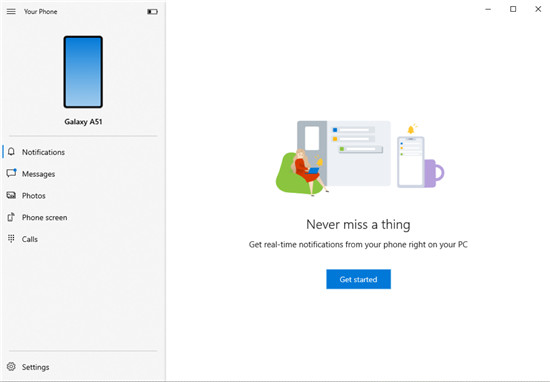The image size is (550, 382).
Task: Click the Galaxy A51 device name
Action: [83, 122]
